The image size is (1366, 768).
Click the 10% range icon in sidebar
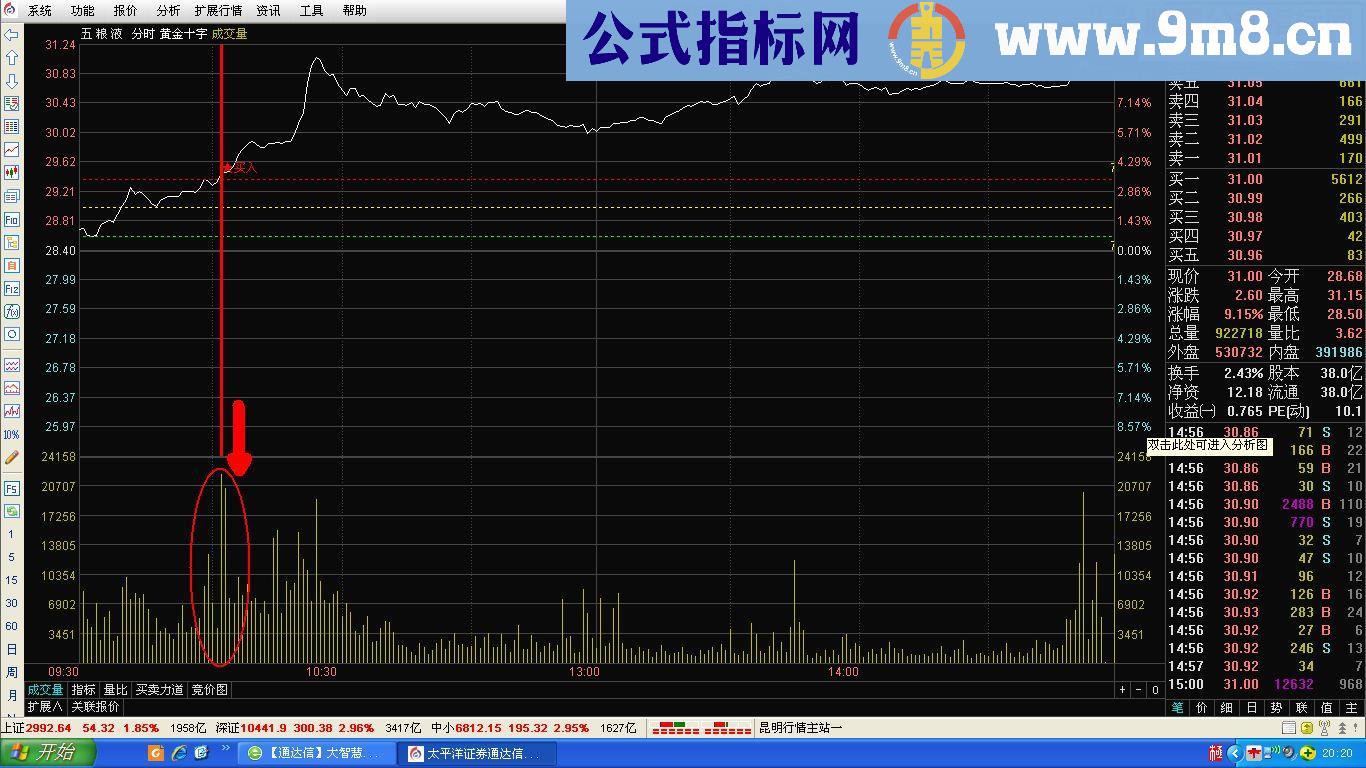tap(14, 433)
